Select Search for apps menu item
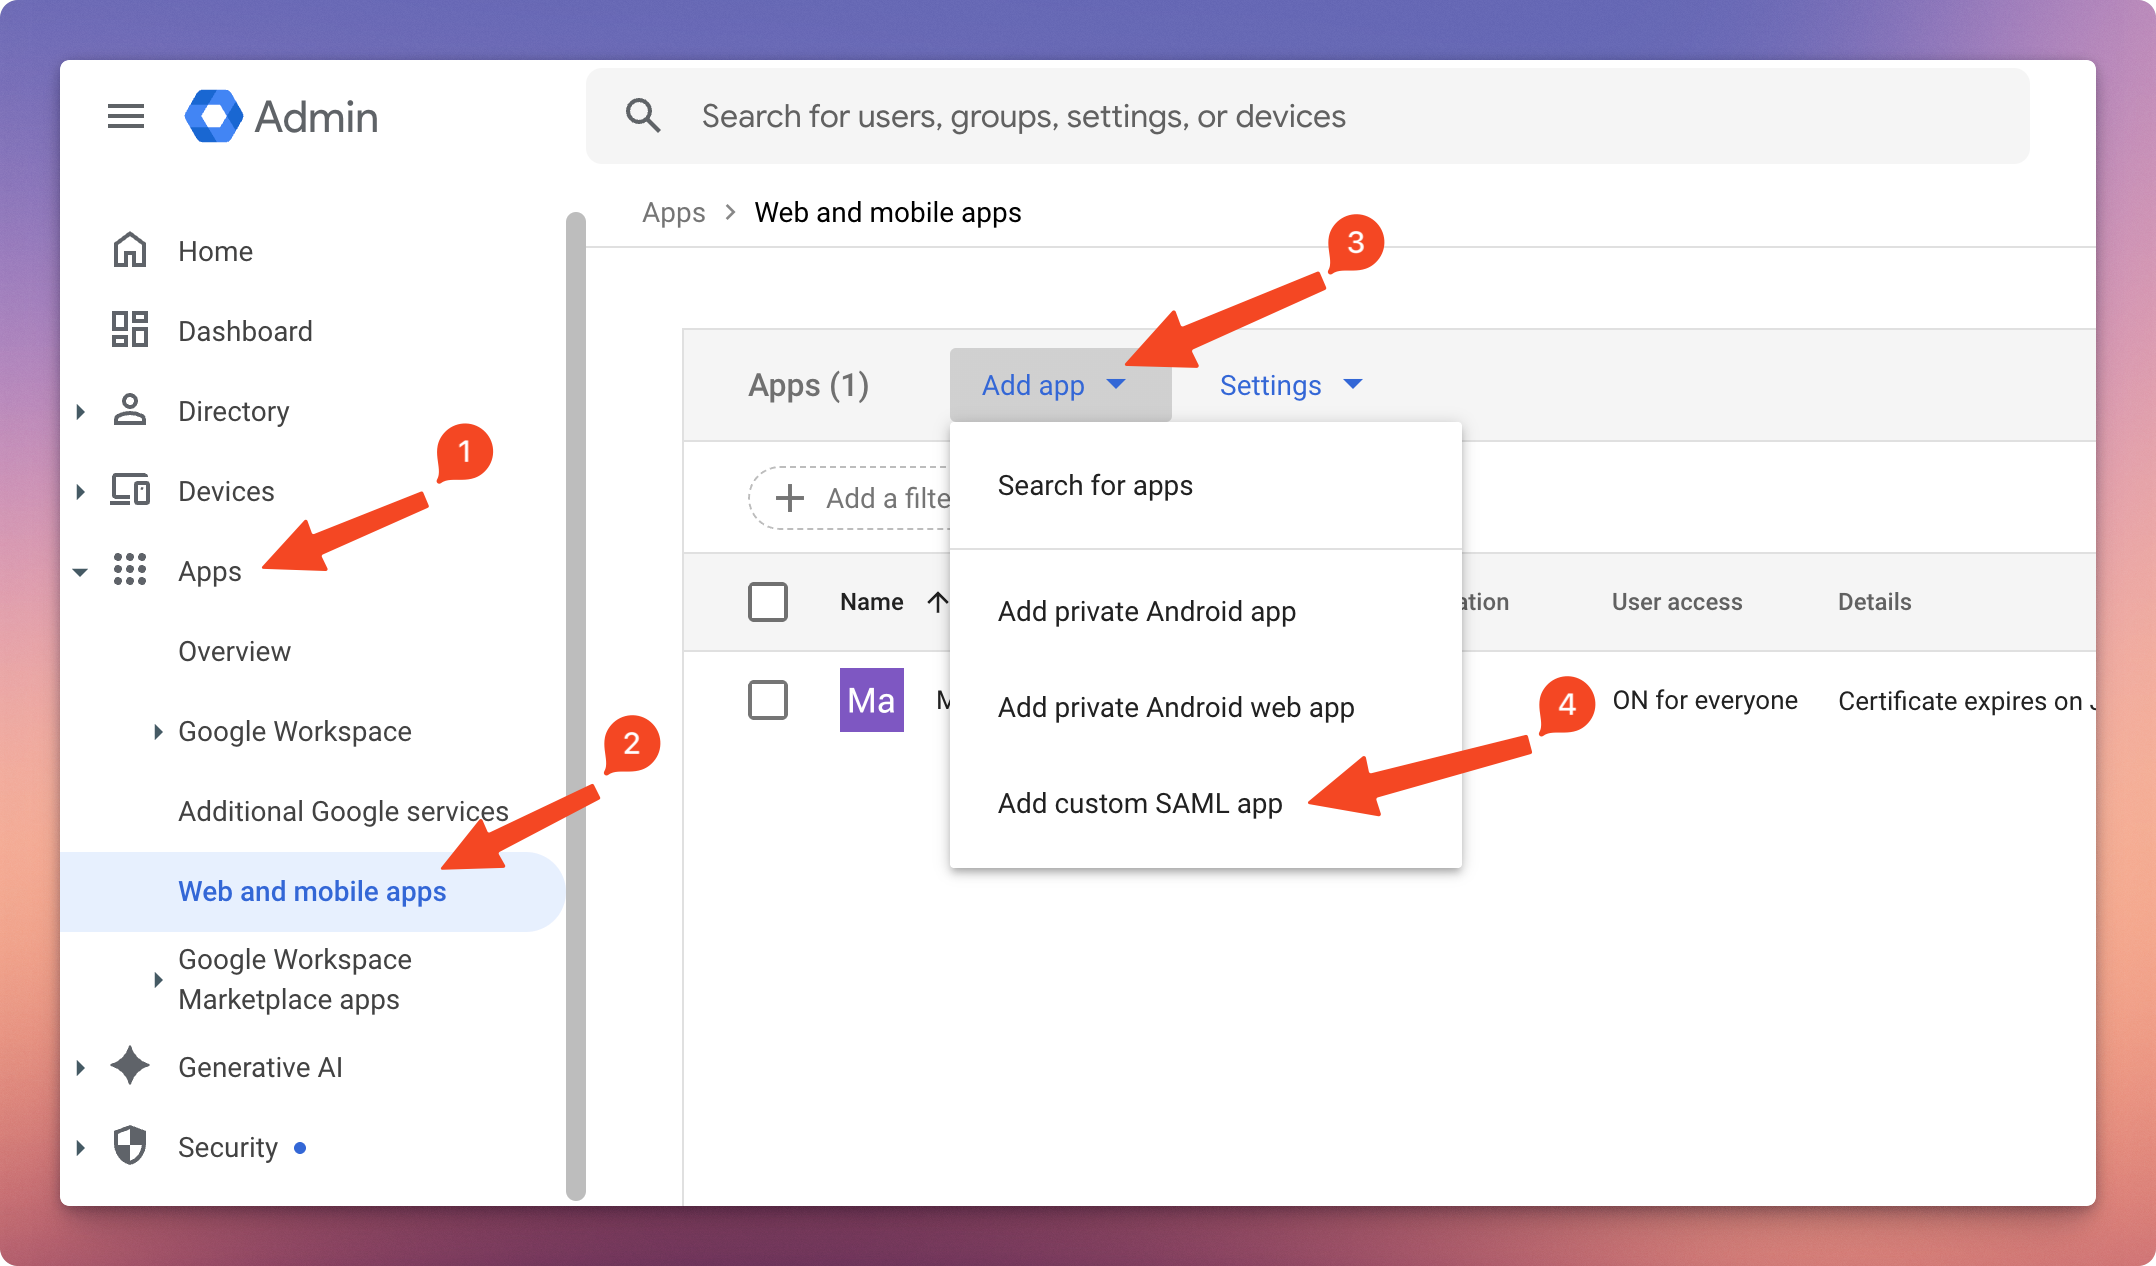This screenshot has height=1266, width=2156. [1095, 485]
